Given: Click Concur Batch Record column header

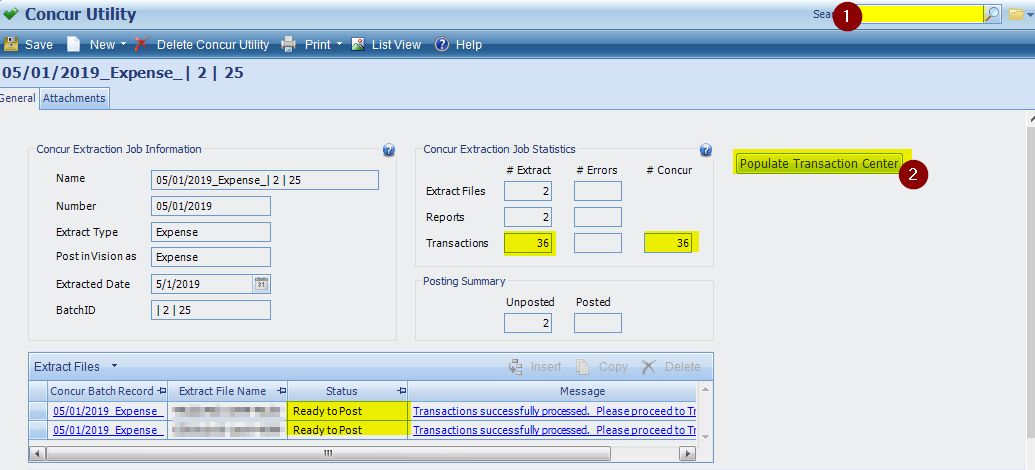Looking at the screenshot, I should point(108,391).
